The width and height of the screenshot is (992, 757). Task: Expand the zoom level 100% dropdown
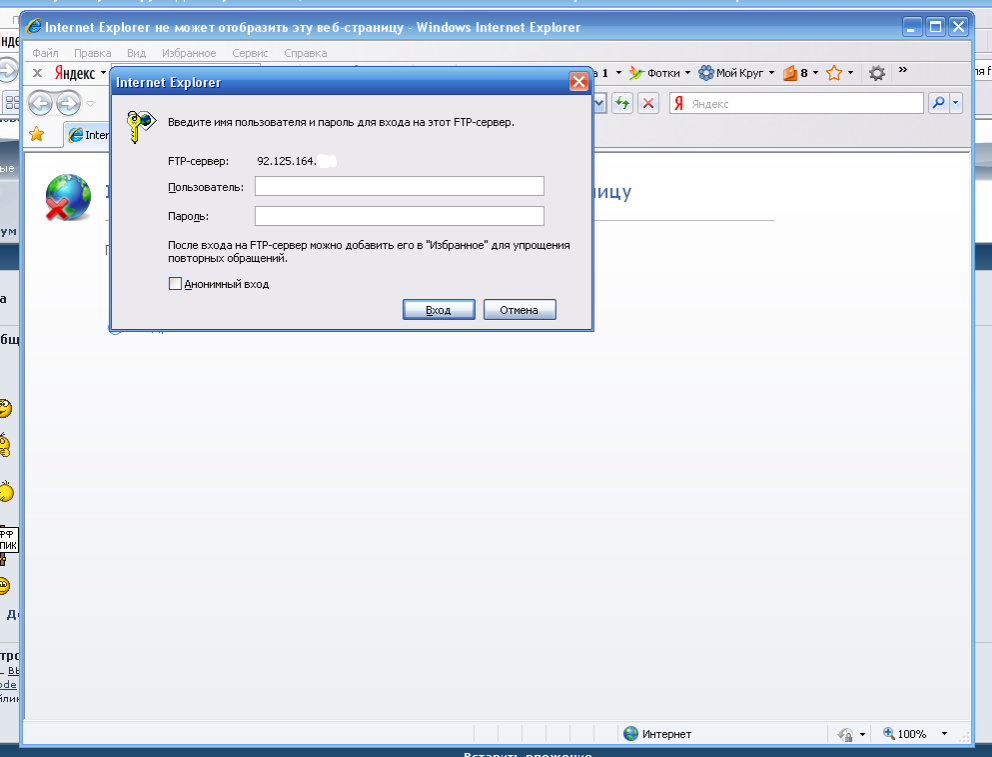coord(945,734)
